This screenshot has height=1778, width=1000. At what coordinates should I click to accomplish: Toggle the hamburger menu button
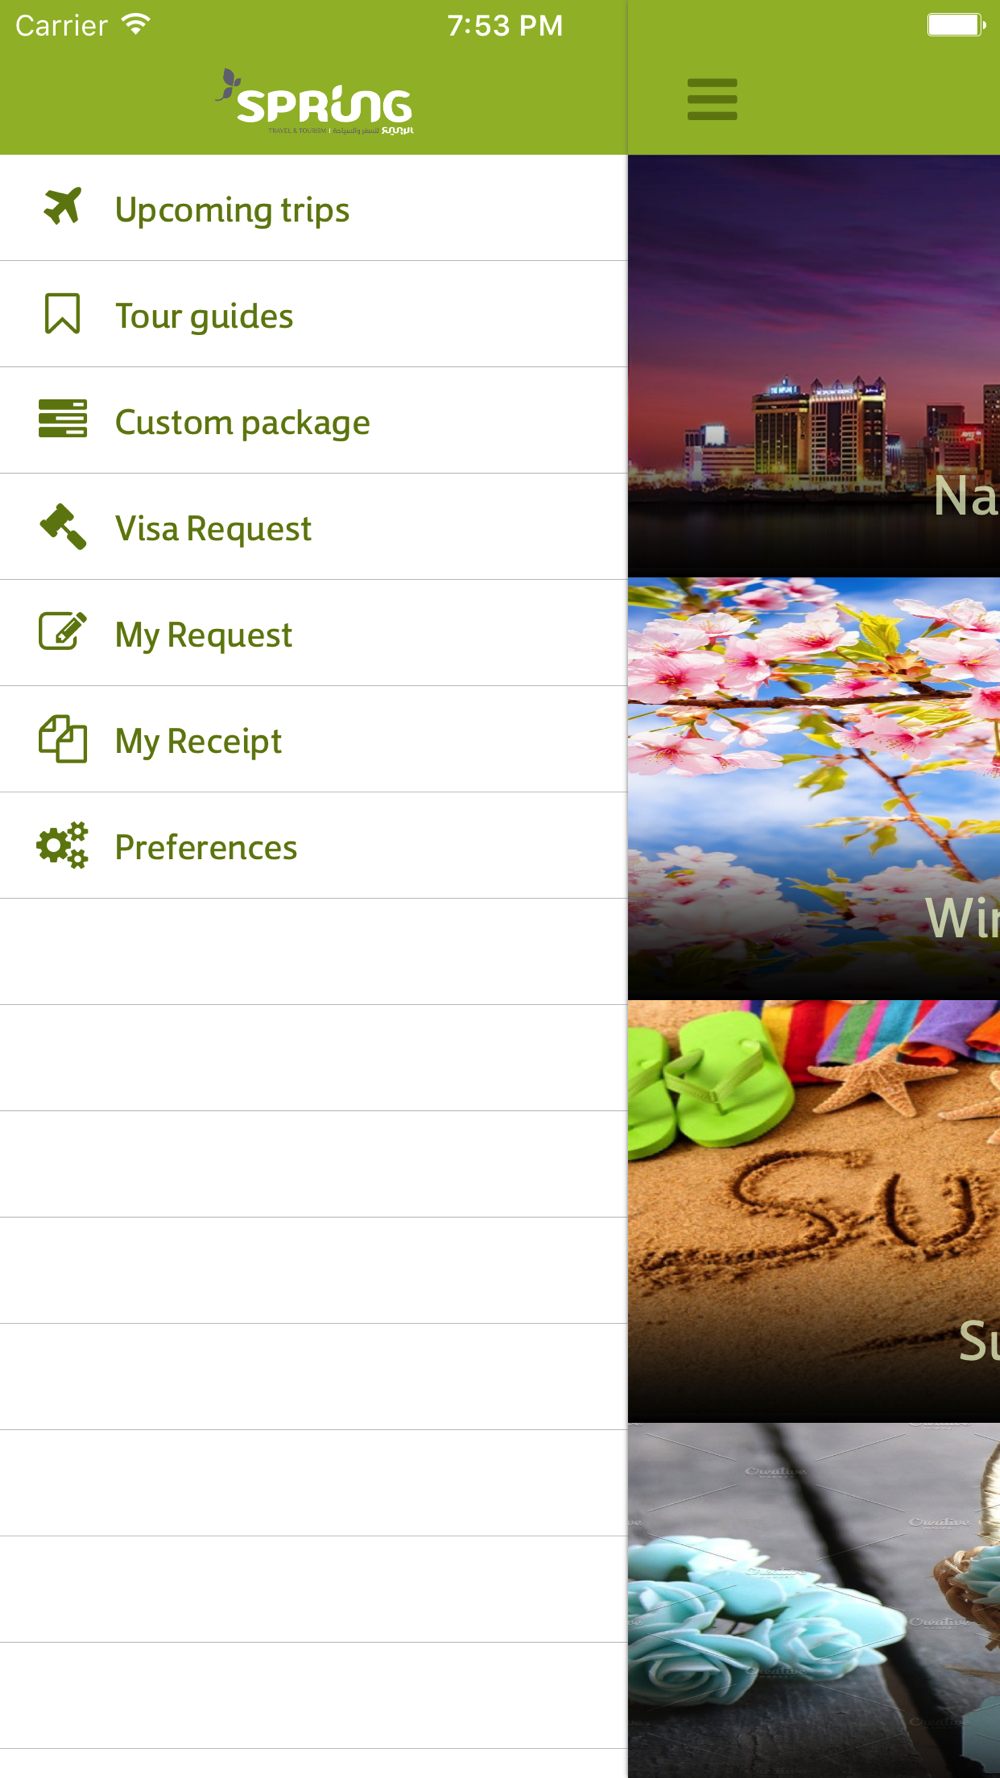point(712,100)
